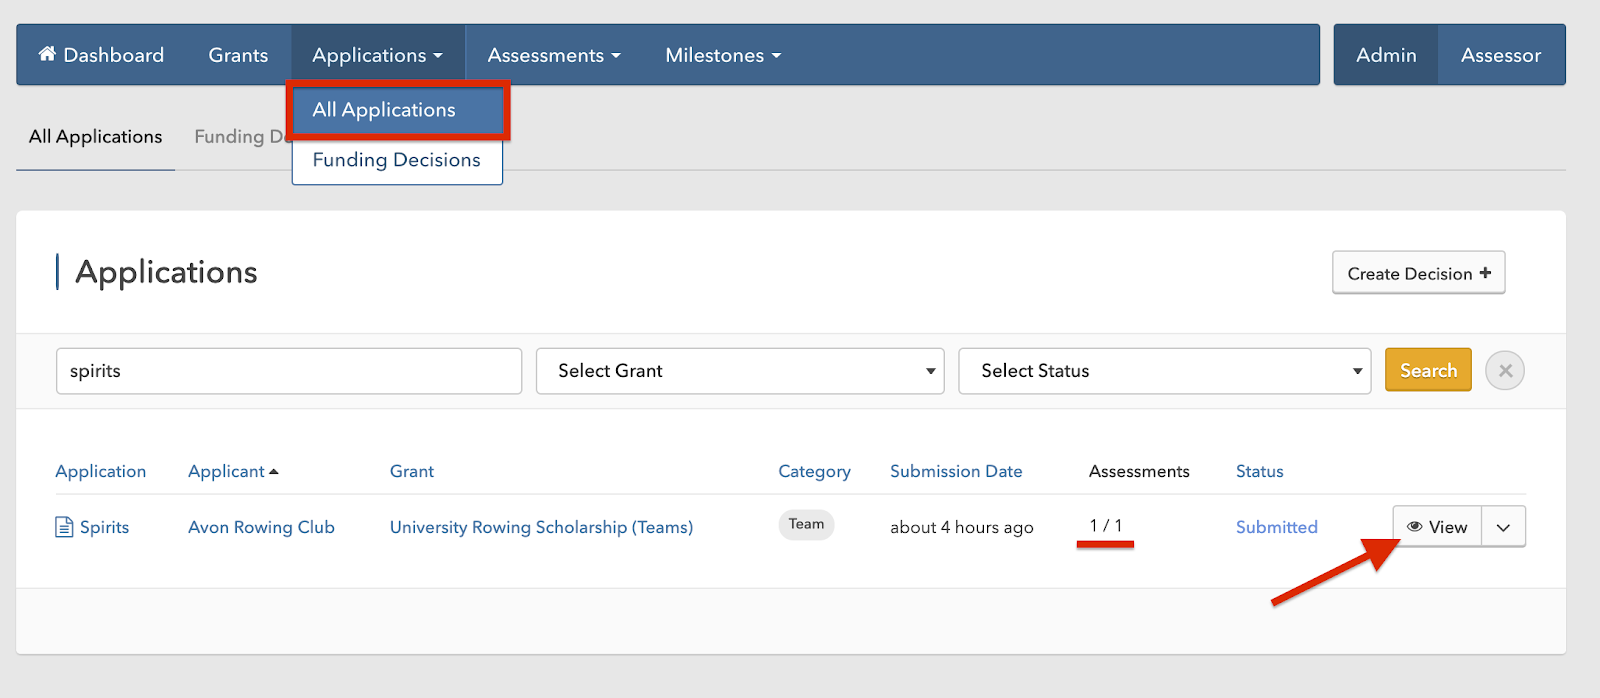Switch to Admin mode
Image resolution: width=1600 pixels, height=698 pixels.
1386,55
